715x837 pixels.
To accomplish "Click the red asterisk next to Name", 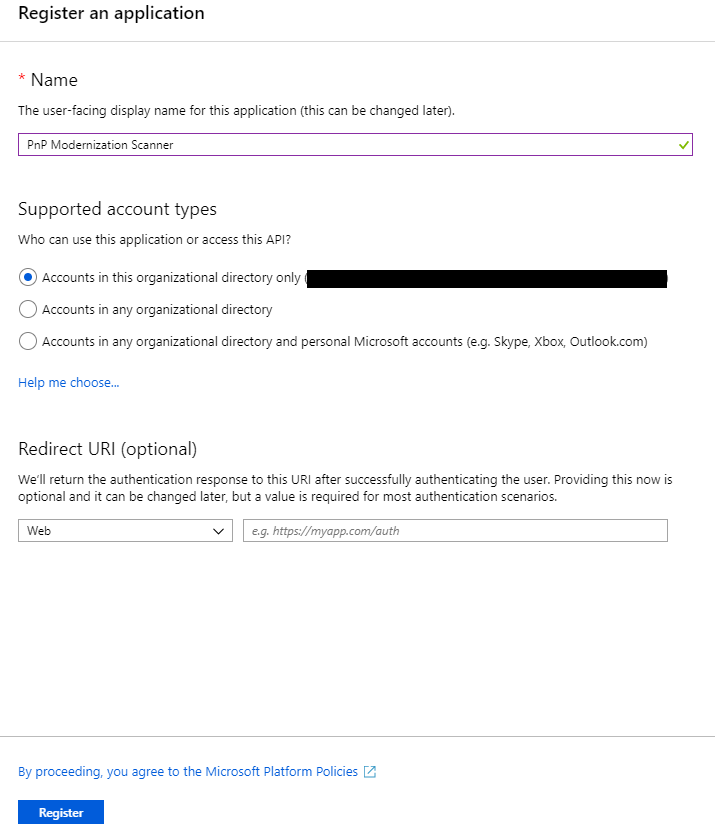I will coord(23,79).
